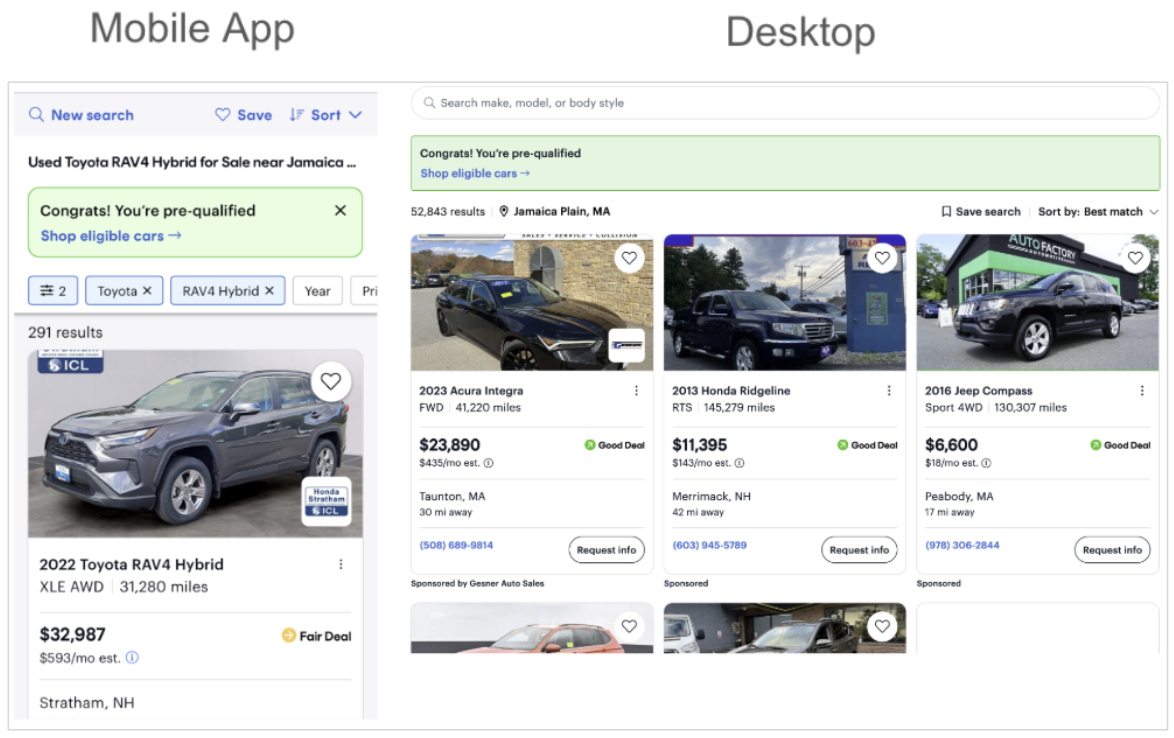
Task: Favorite the 2016 Jeep Compass
Action: pyautogui.click(x=1135, y=257)
